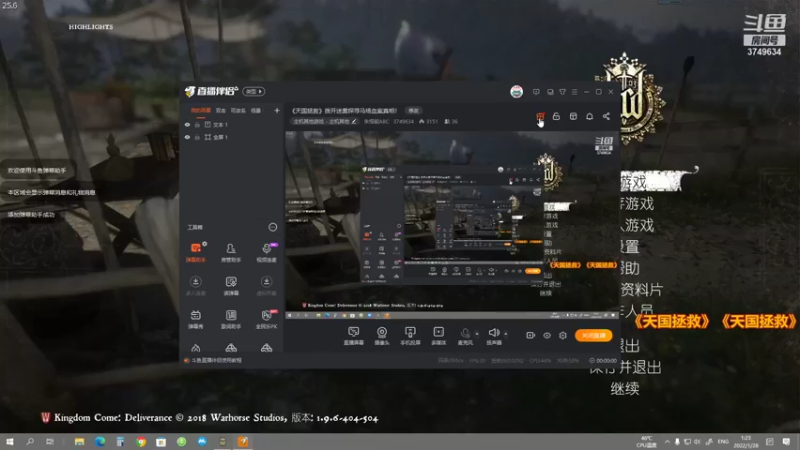Add a 直播屏幕 screen capture source
Screen dimensions: 800x450
coord(353,336)
